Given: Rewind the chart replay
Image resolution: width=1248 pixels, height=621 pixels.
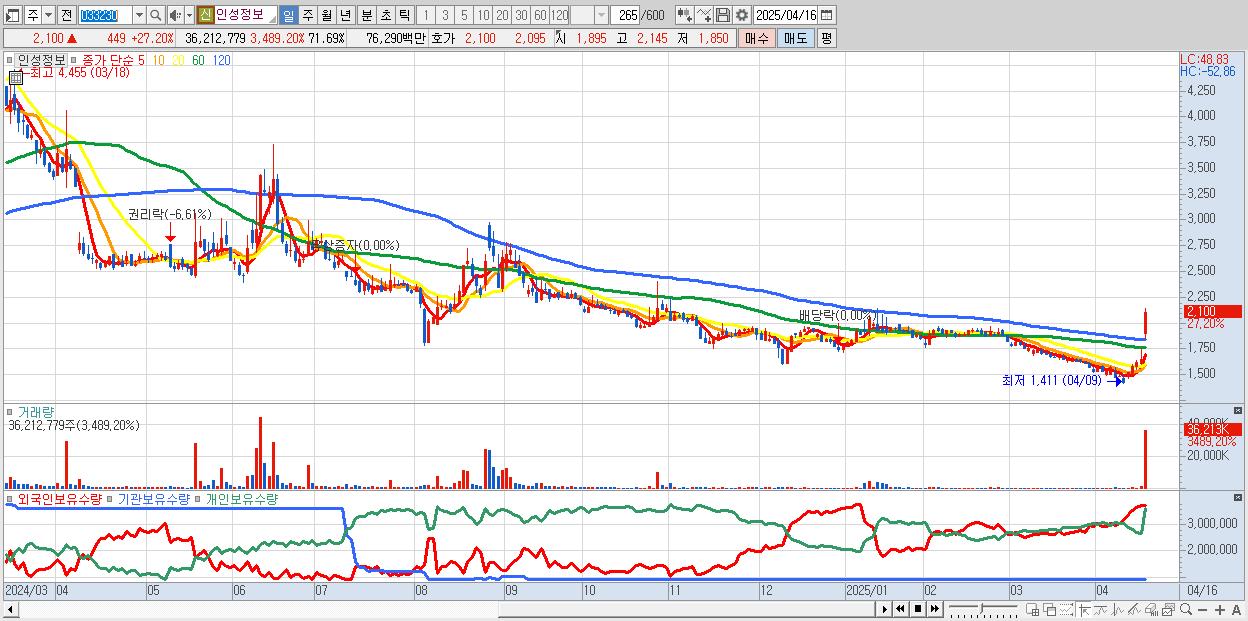Looking at the screenshot, I should [x=901, y=609].
